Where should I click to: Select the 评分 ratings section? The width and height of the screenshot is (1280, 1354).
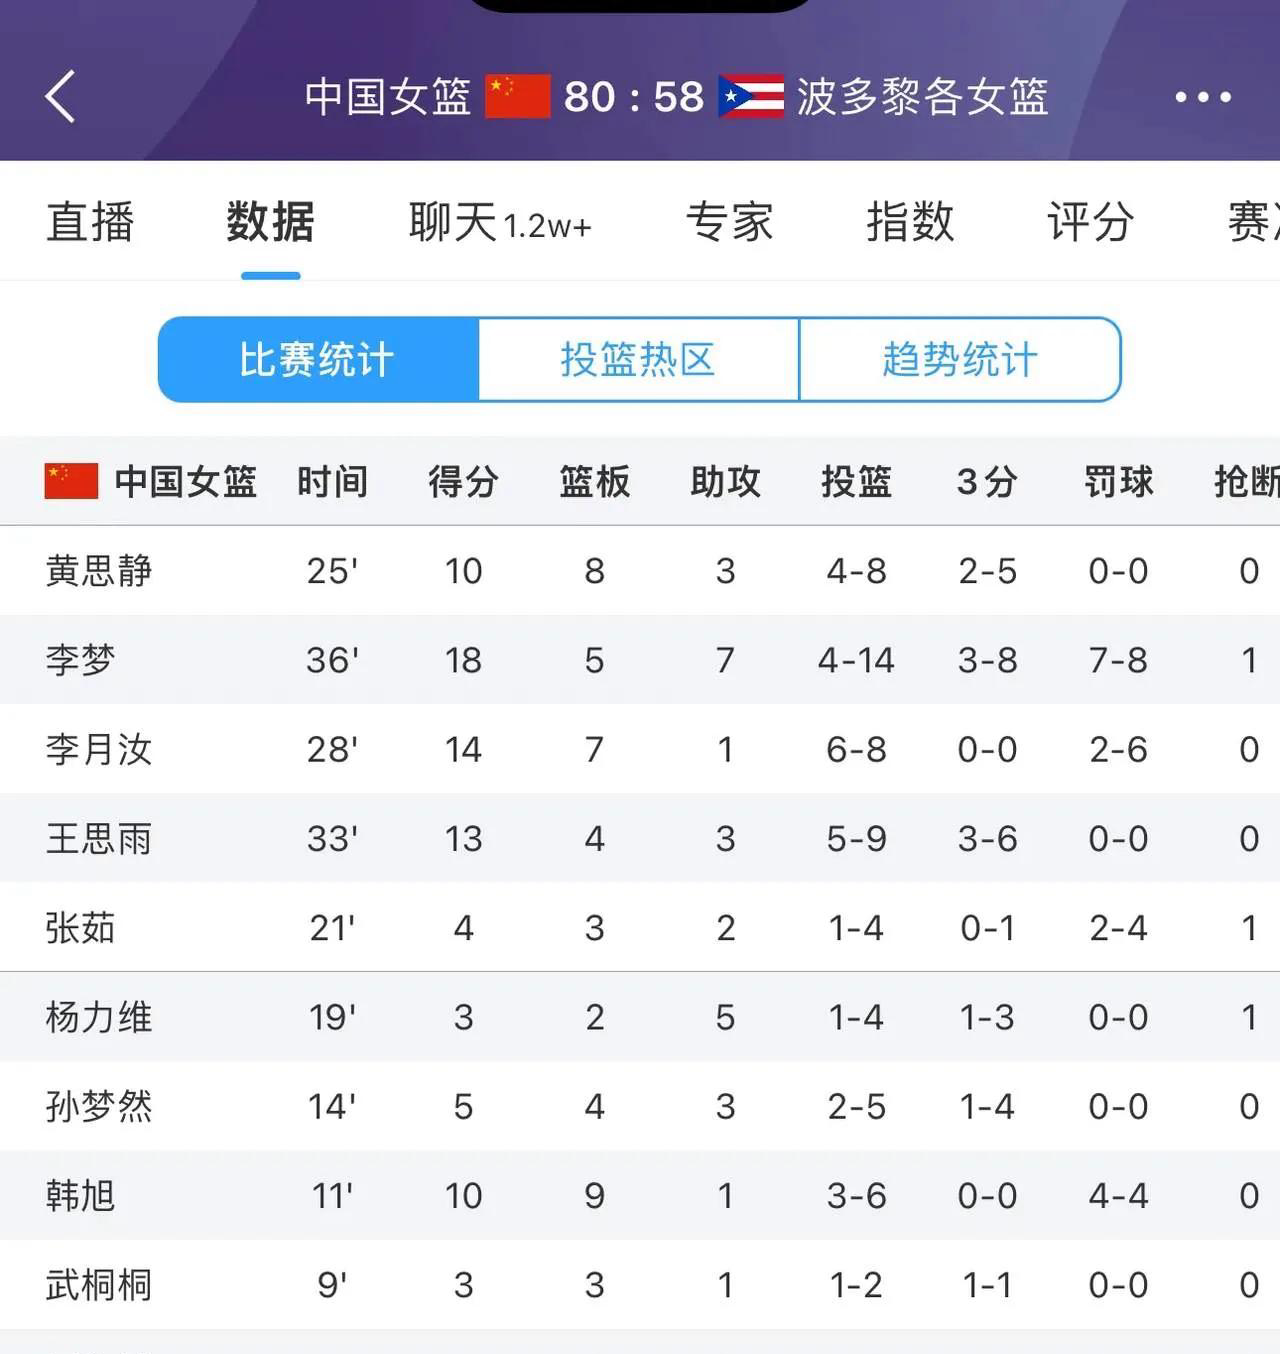1089,222
